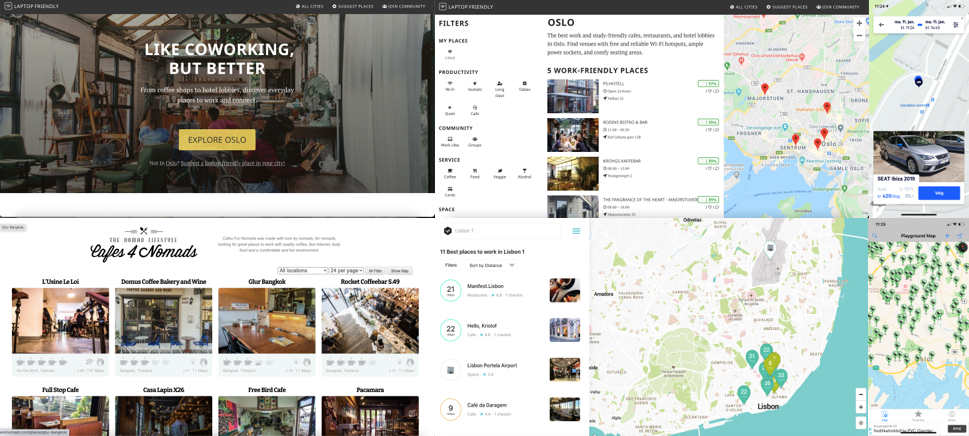Open the All locations dropdown
Image resolution: width=969 pixels, height=436 pixels.
[302, 270]
